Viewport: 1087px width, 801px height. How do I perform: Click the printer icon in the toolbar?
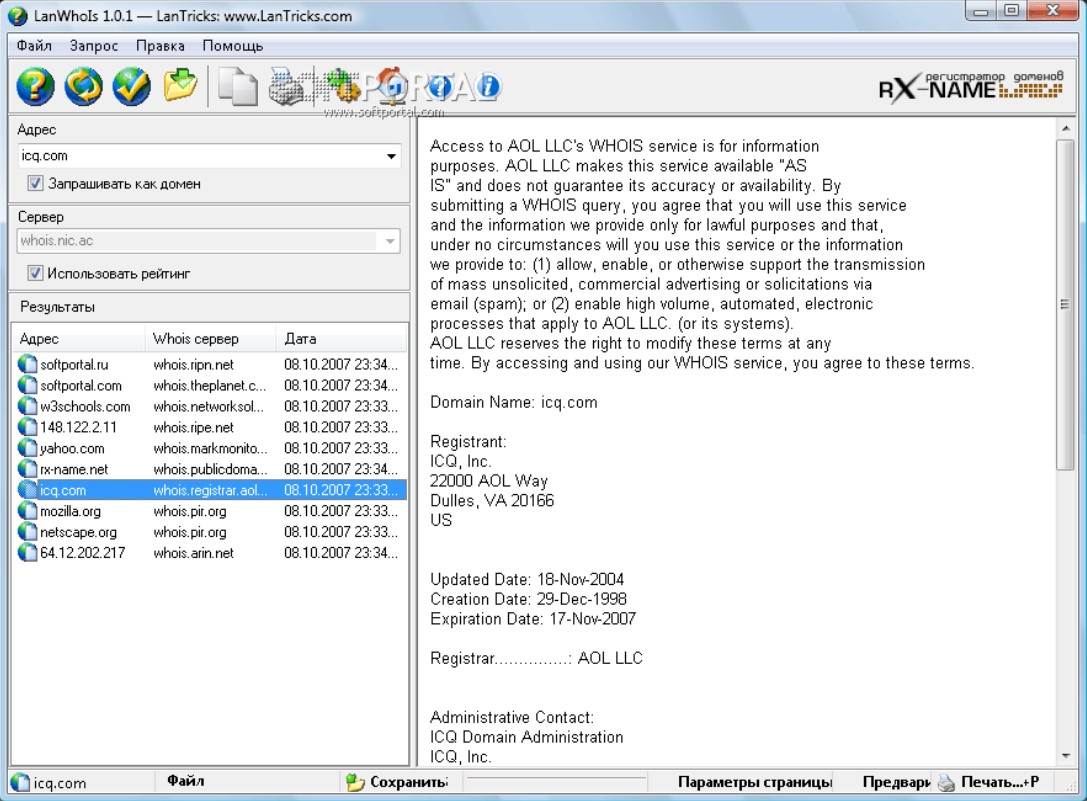coord(288,87)
